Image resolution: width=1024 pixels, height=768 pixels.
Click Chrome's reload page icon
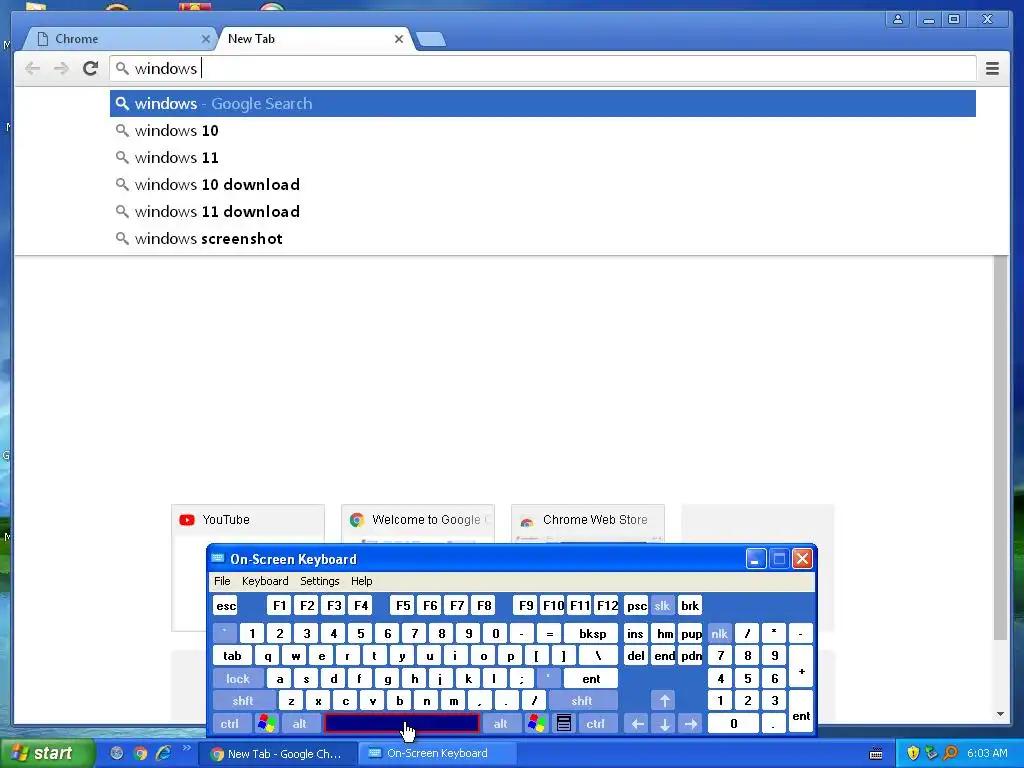coord(90,68)
